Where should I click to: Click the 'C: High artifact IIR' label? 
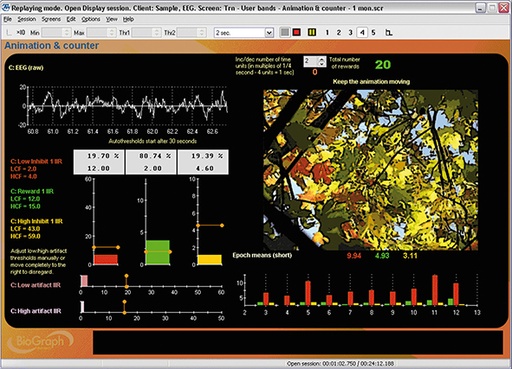pyautogui.click(x=36, y=311)
